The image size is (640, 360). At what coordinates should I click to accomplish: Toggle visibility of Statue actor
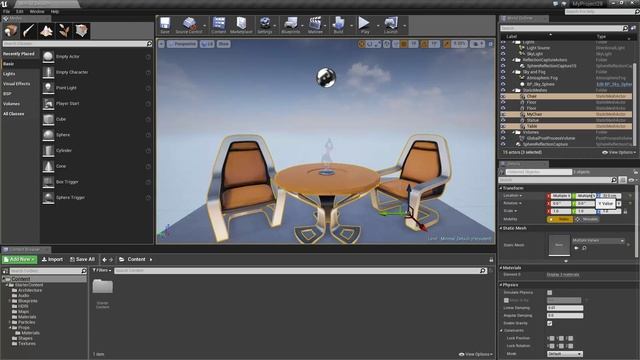click(503, 120)
